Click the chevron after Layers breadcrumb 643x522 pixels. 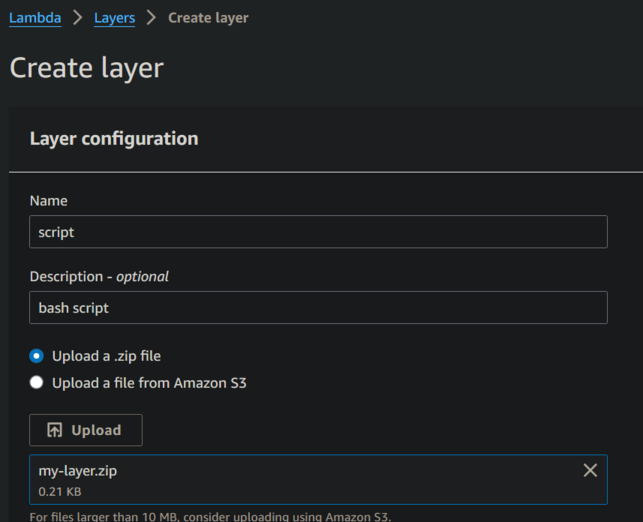tap(151, 17)
